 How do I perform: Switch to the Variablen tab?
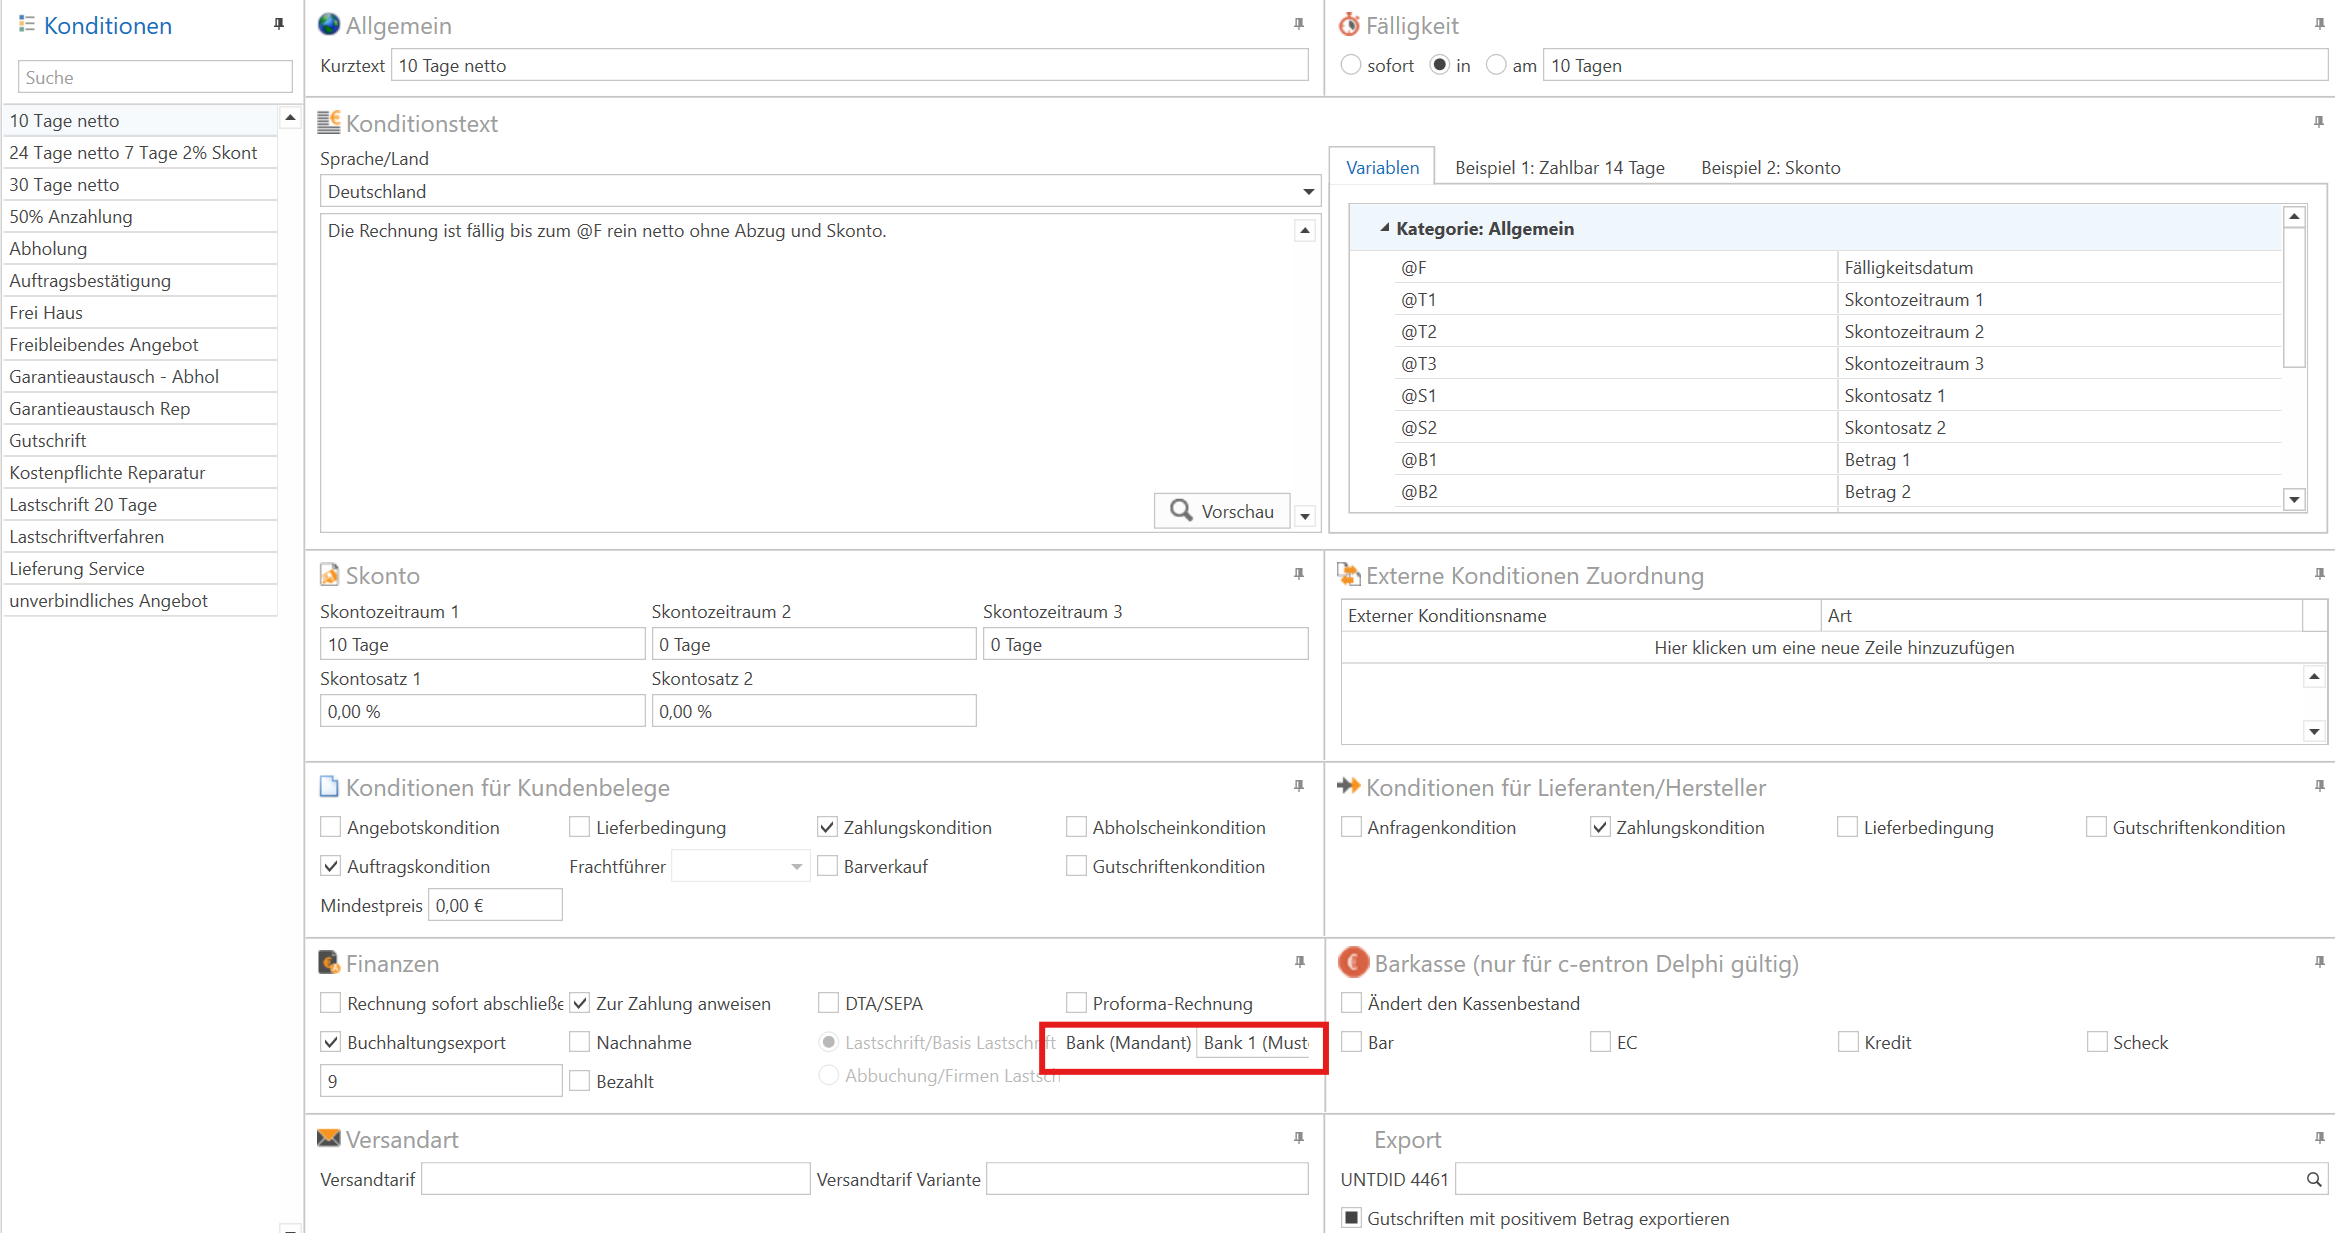1382,167
